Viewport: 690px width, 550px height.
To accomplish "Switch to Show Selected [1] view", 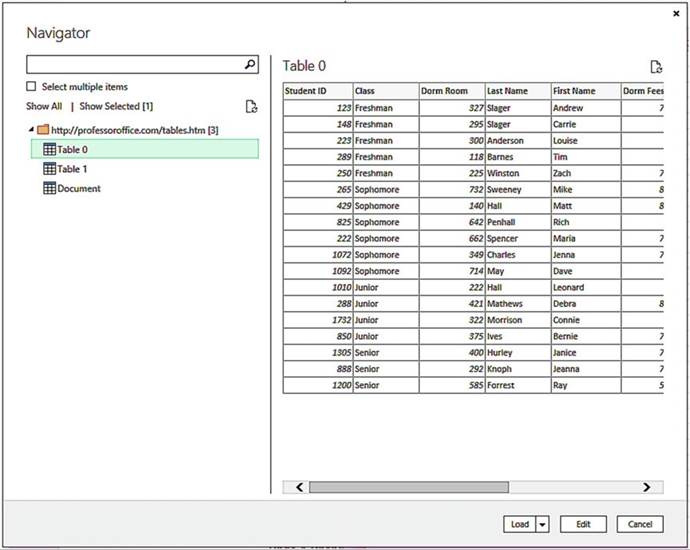I will pos(116,106).
